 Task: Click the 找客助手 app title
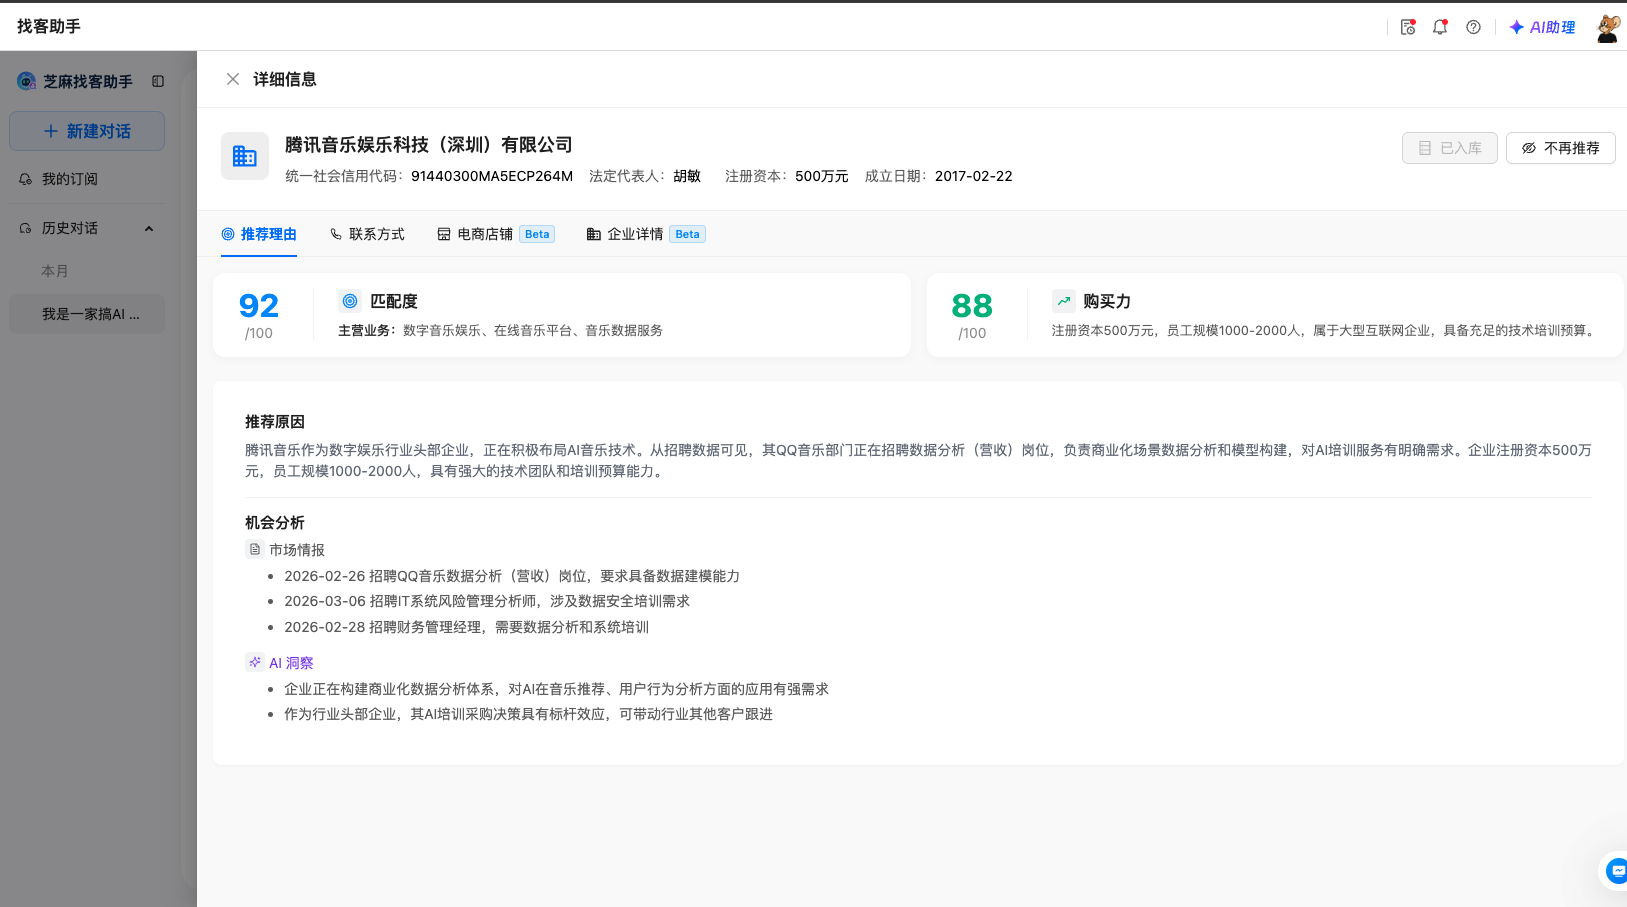(49, 27)
